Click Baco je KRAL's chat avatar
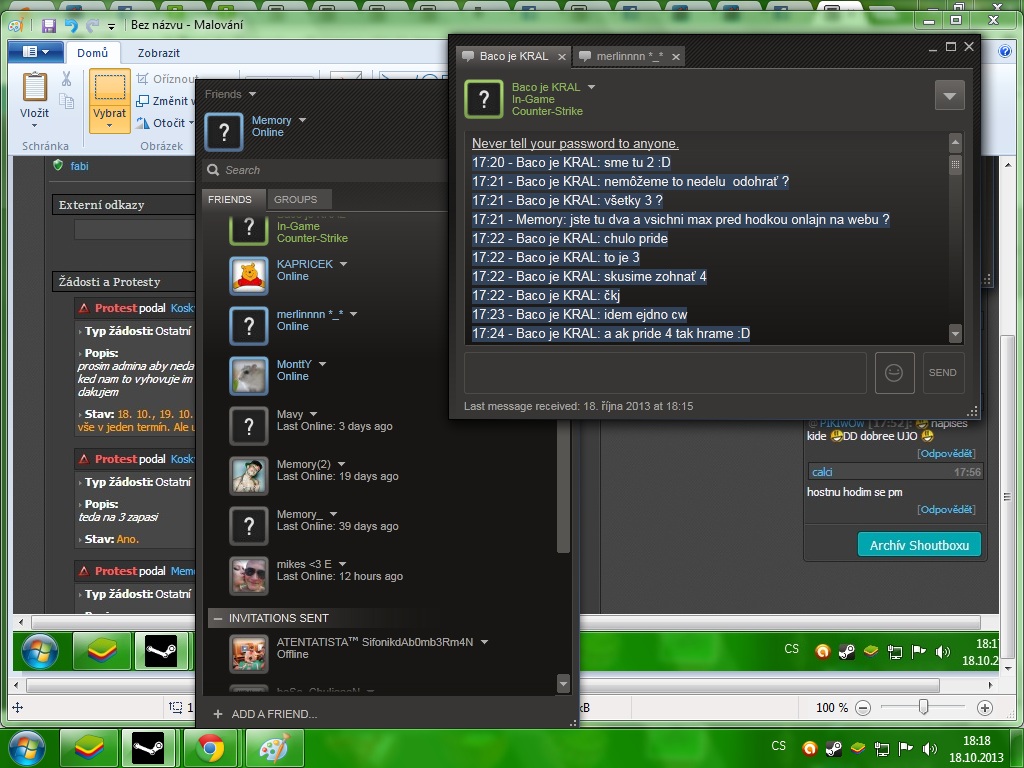Viewport: 1024px width, 768px height. [x=484, y=99]
